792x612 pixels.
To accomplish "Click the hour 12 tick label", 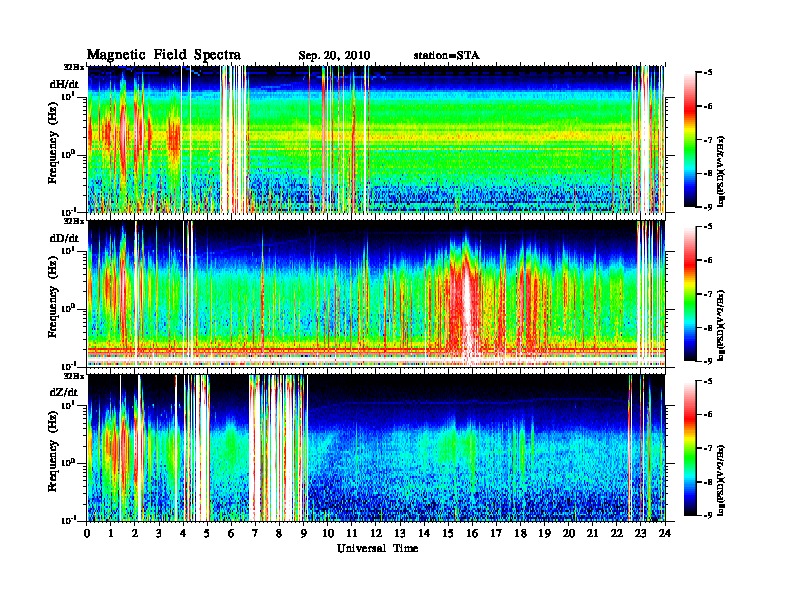I will [x=376, y=533].
